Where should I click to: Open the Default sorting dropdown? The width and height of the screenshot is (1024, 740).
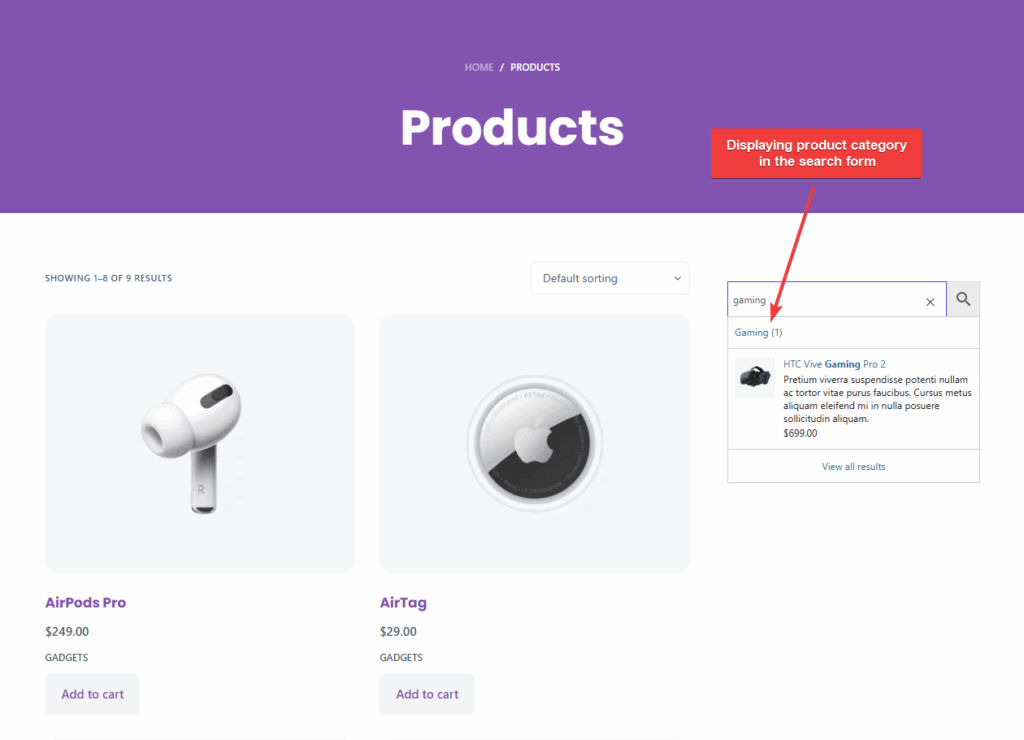click(609, 278)
